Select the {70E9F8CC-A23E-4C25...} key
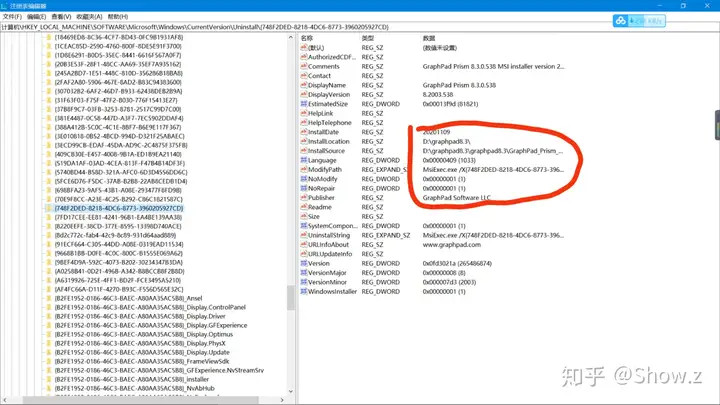 coord(118,199)
